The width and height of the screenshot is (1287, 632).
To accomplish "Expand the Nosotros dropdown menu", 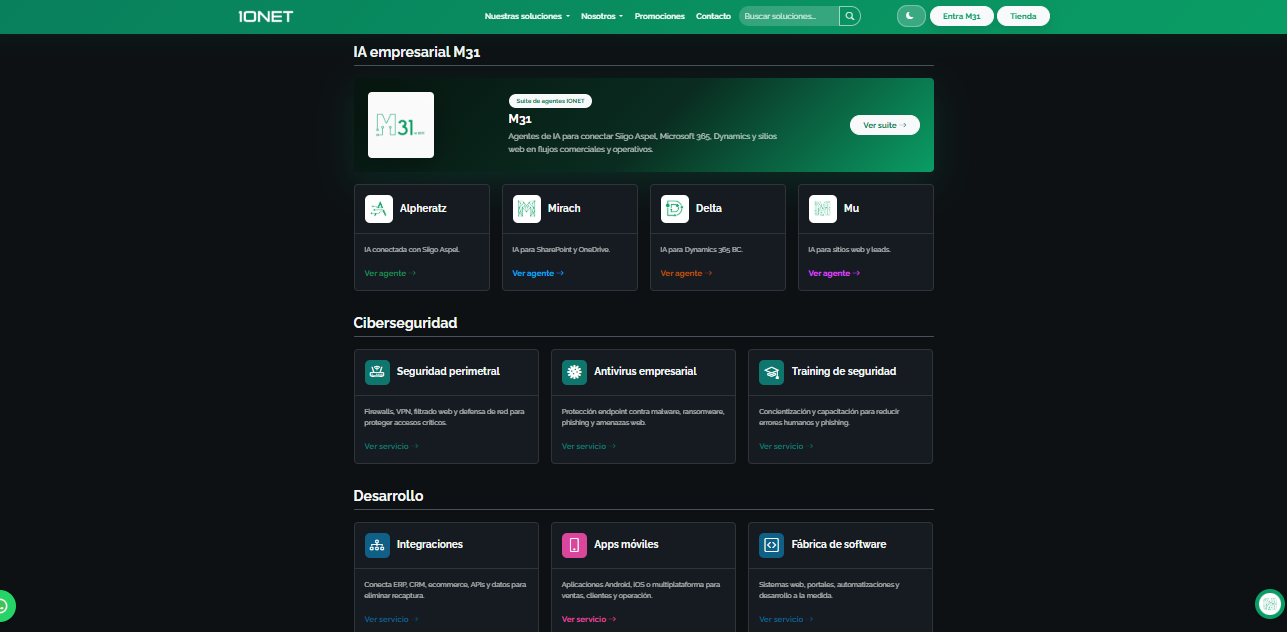I will [601, 16].
